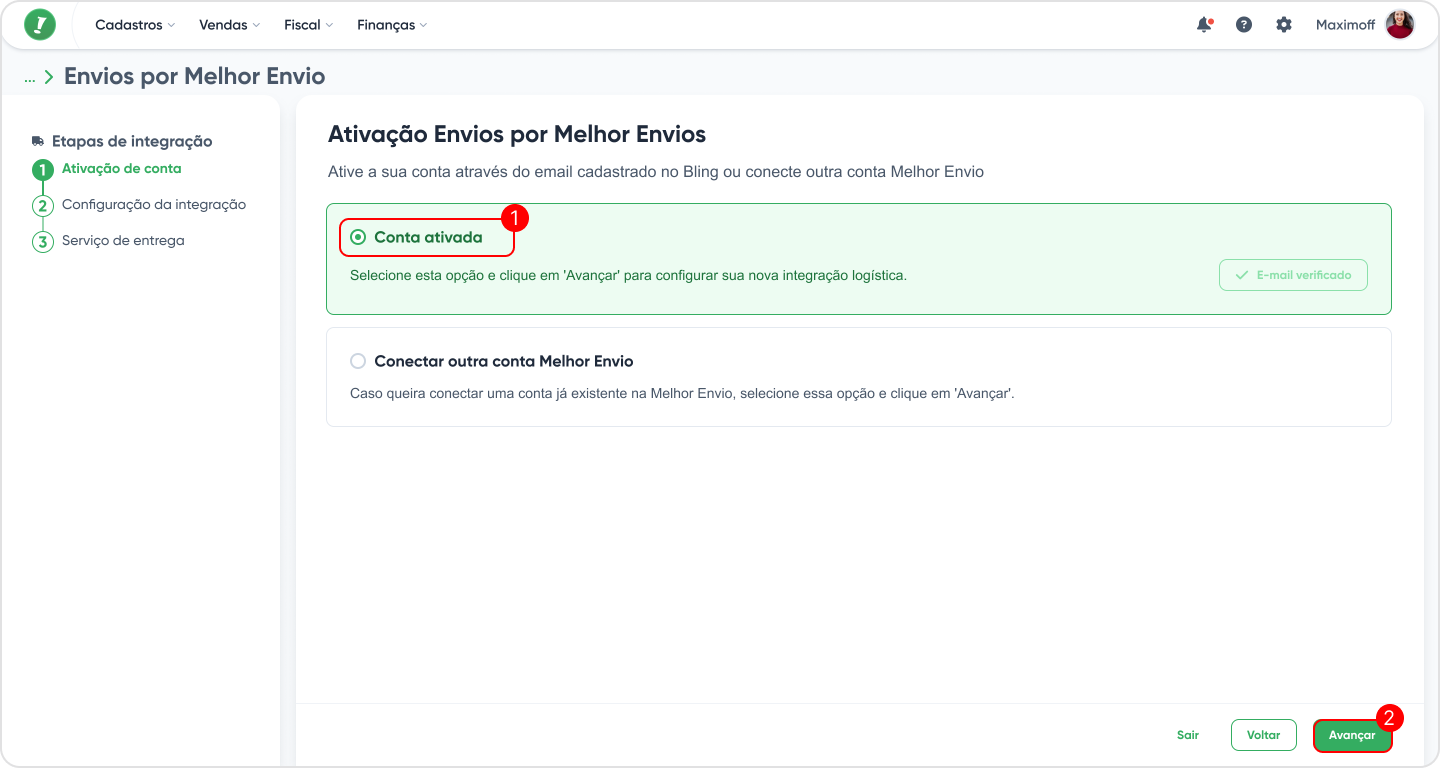Select Conectar outra conta Melhor Envio radio
Viewport: 1440px width, 768px height.
[x=358, y=361]
